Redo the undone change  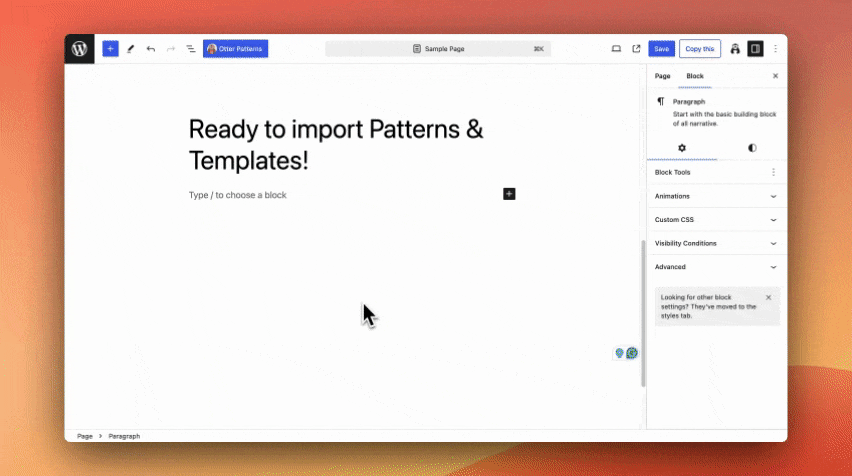pyautogui.click(x=171, y=49)
